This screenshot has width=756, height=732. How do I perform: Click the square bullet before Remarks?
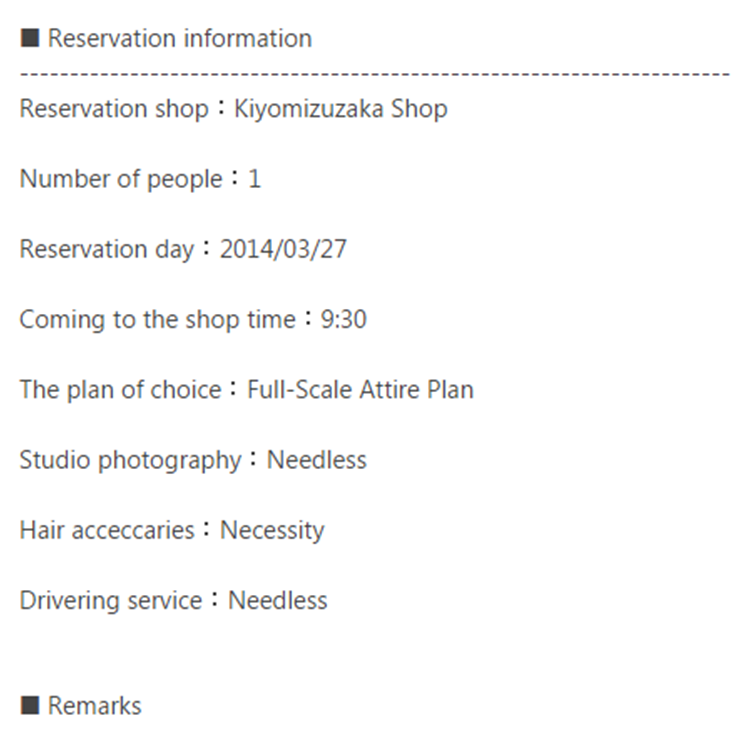pyautogui.click(x=30, y=705)
